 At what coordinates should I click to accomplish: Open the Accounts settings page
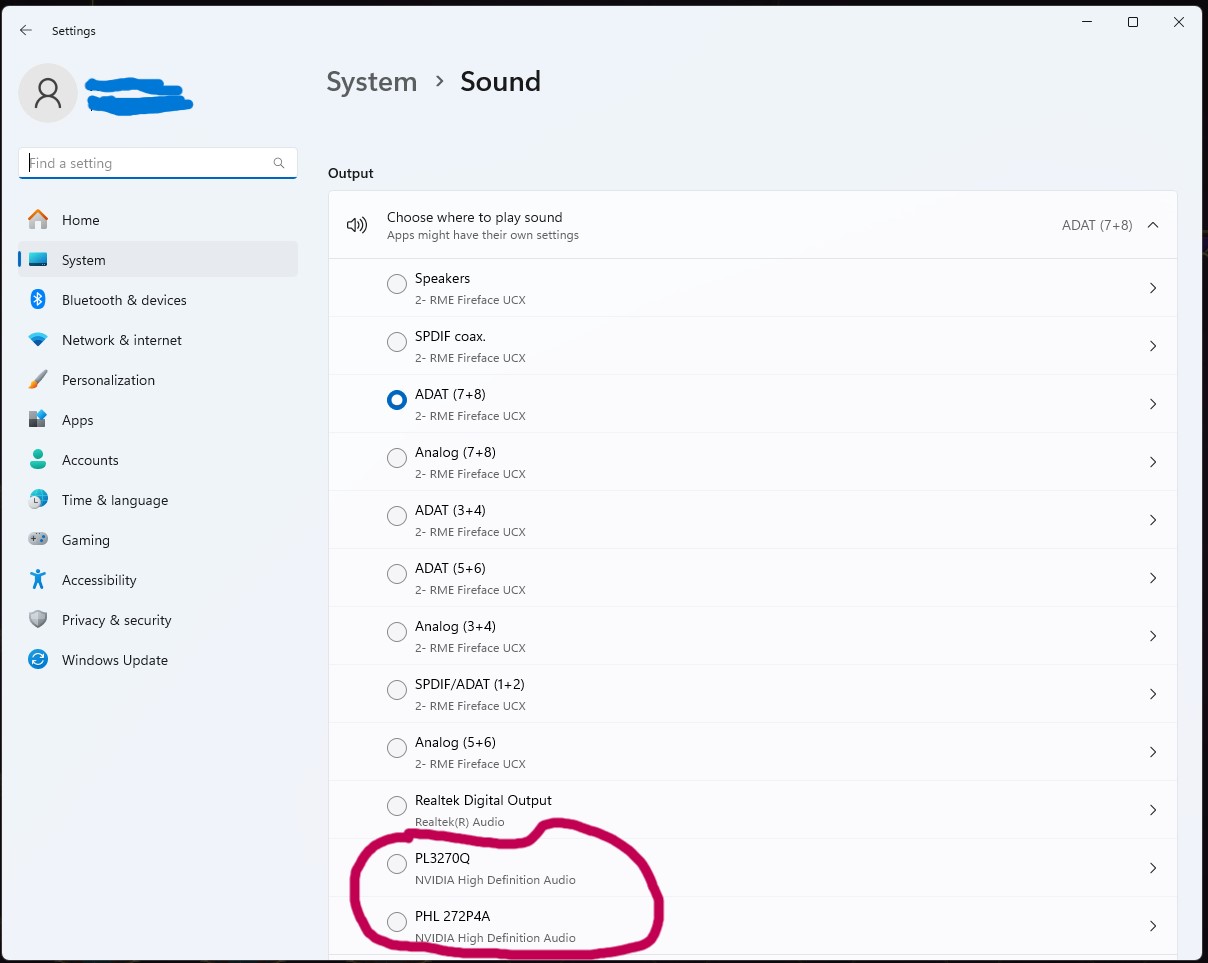(90, 460)
